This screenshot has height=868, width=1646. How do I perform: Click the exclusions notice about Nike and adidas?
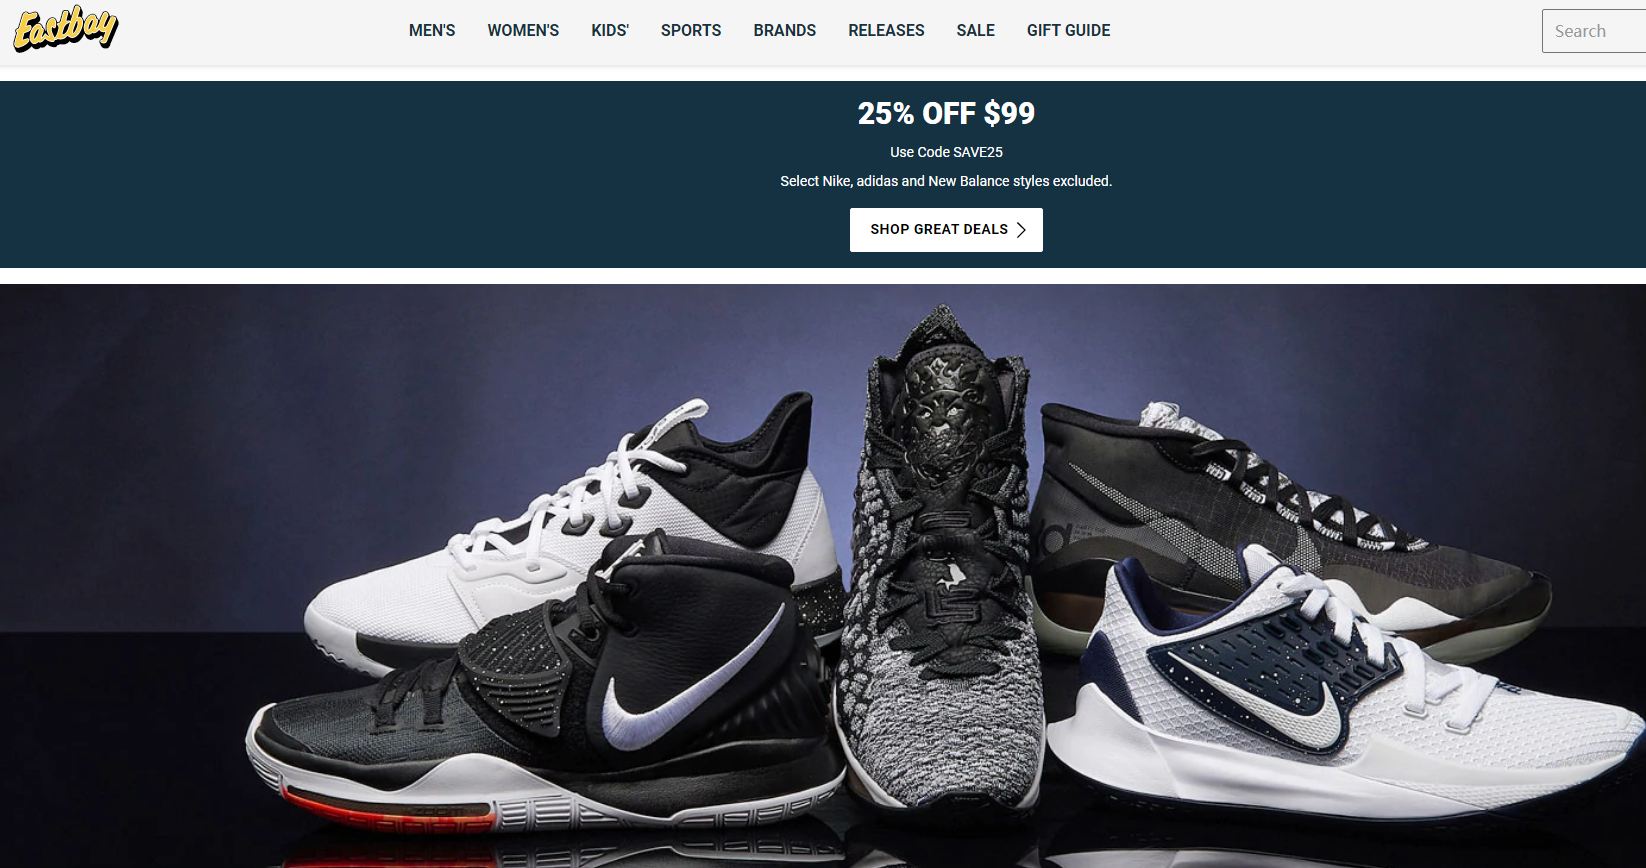pyautogui.click(x=946, y=181)
